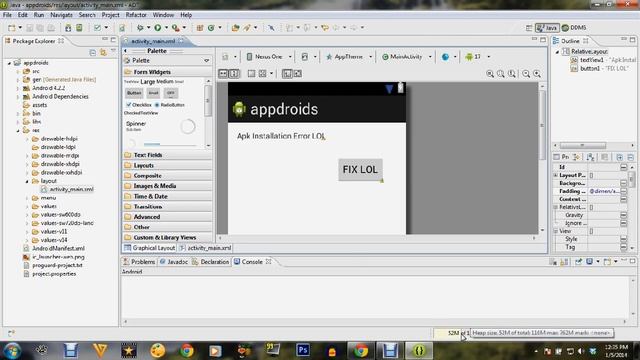Image resolution: width=640 pixels, height=360 pixels.
Task: Click the Debug bug icon in toolbar
Action: click(140, 27)
